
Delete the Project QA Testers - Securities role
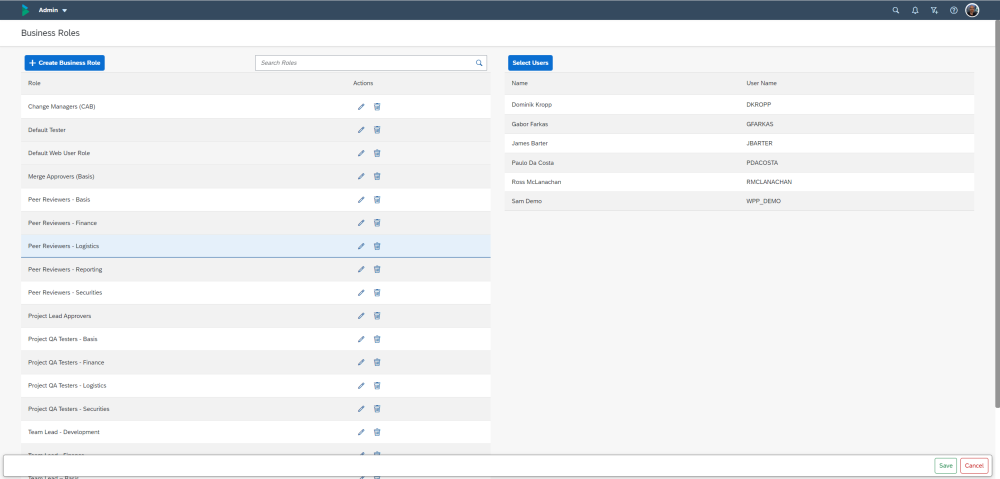tap(377, 409)
